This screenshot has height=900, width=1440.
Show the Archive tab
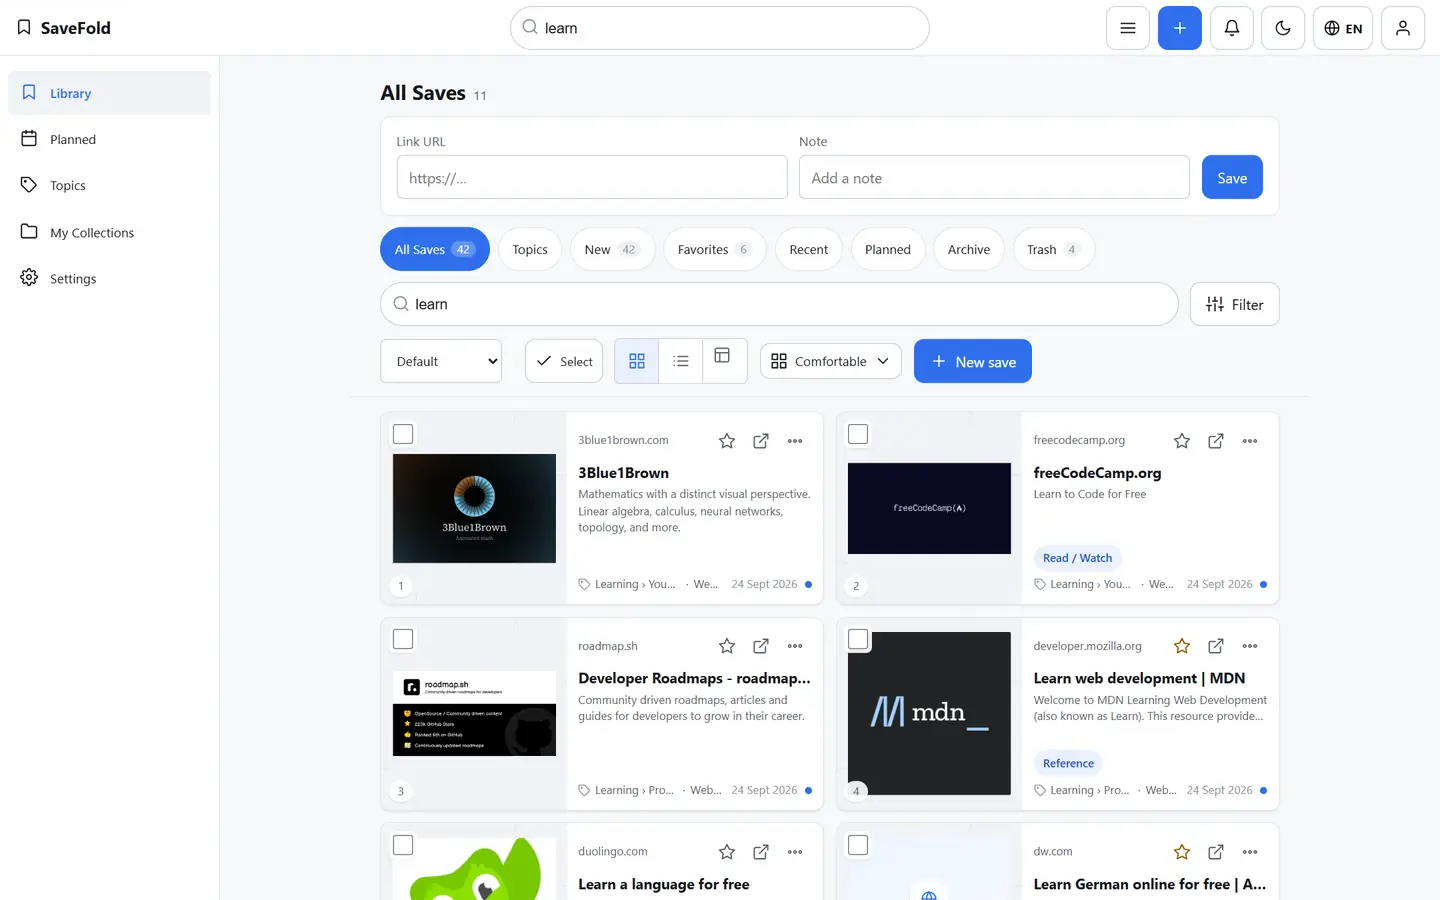click(969, 249)
